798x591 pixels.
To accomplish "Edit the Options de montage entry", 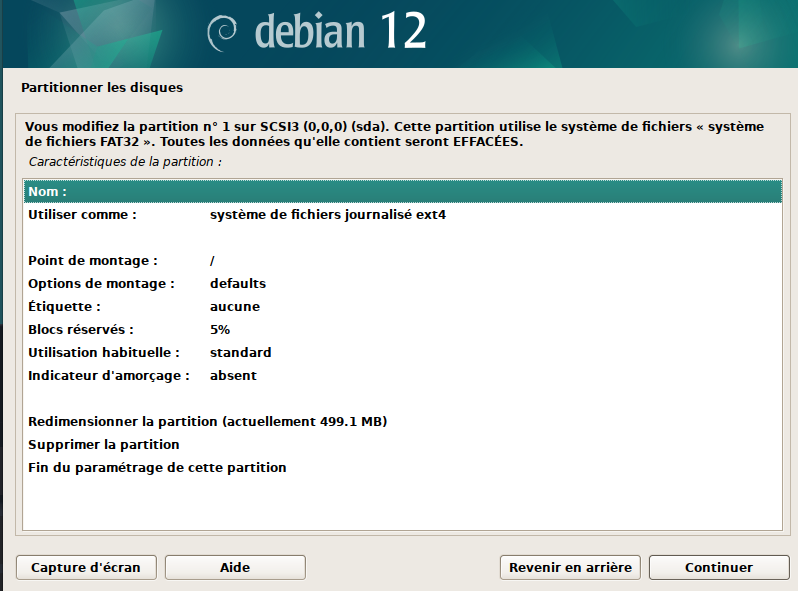I will [x=403, y=284].
